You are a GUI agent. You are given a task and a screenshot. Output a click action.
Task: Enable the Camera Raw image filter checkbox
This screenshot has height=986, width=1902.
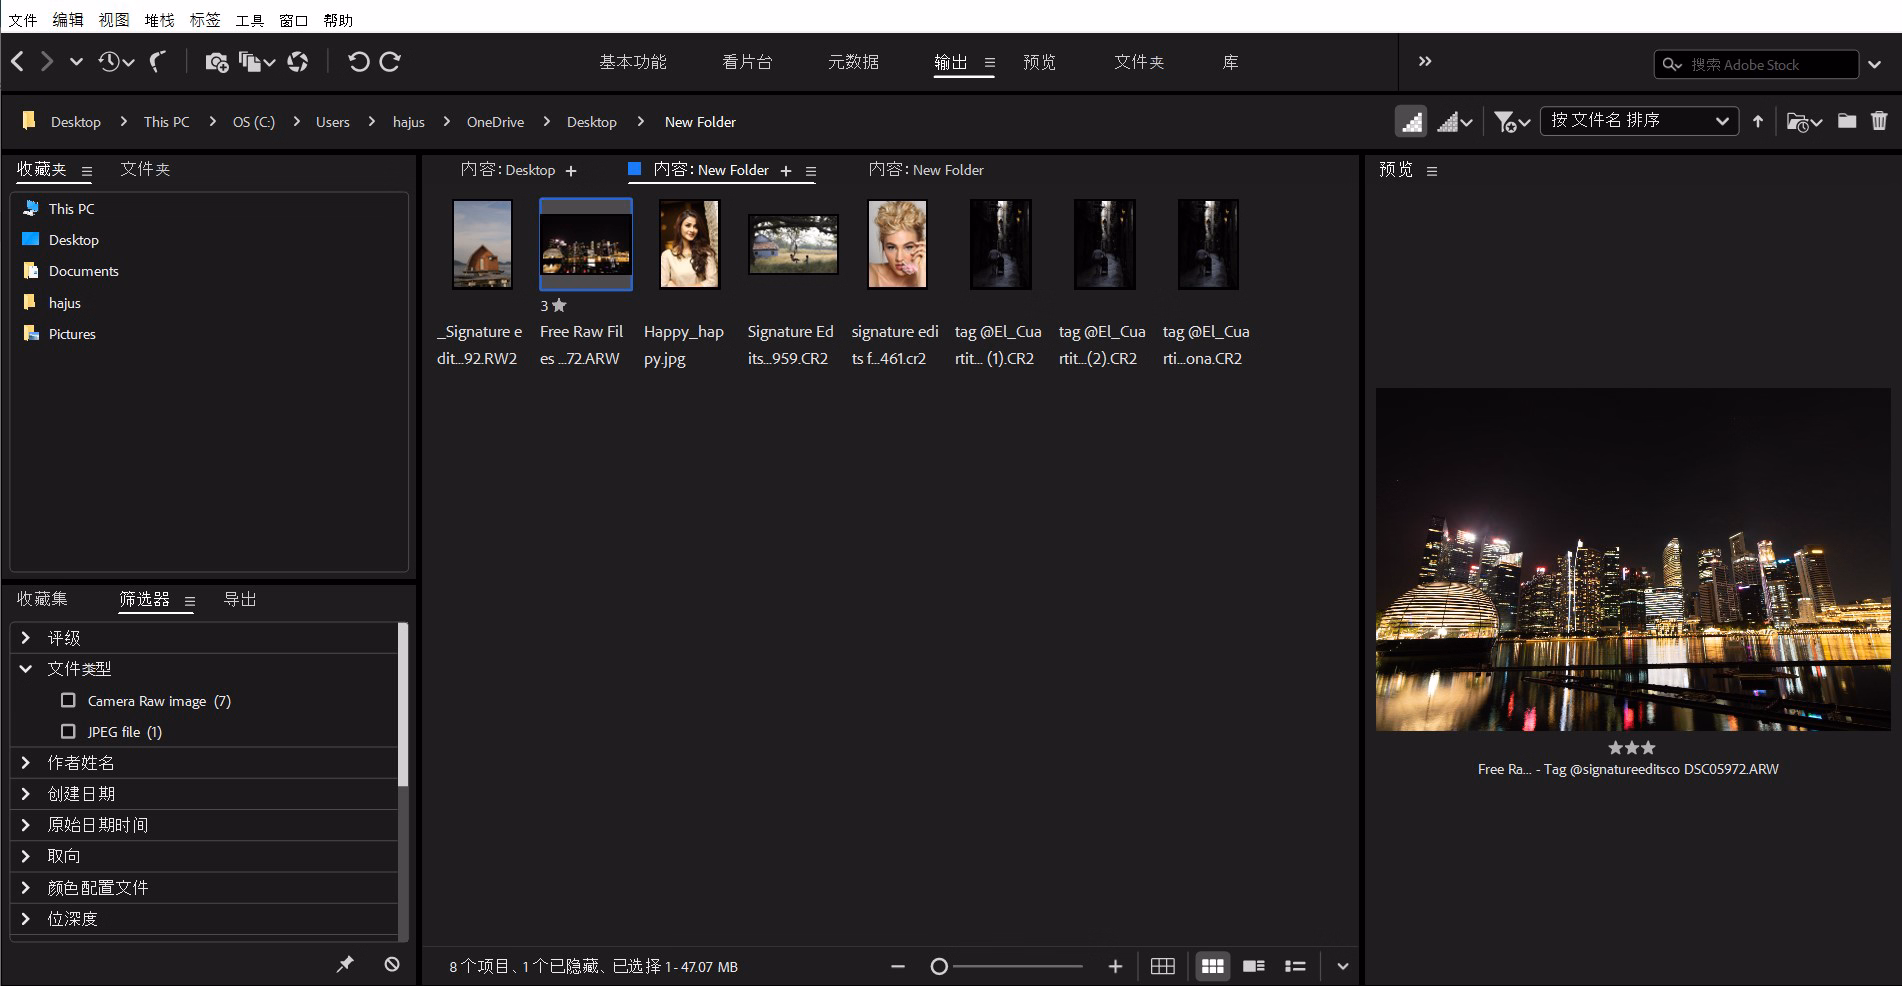point(68,700)
